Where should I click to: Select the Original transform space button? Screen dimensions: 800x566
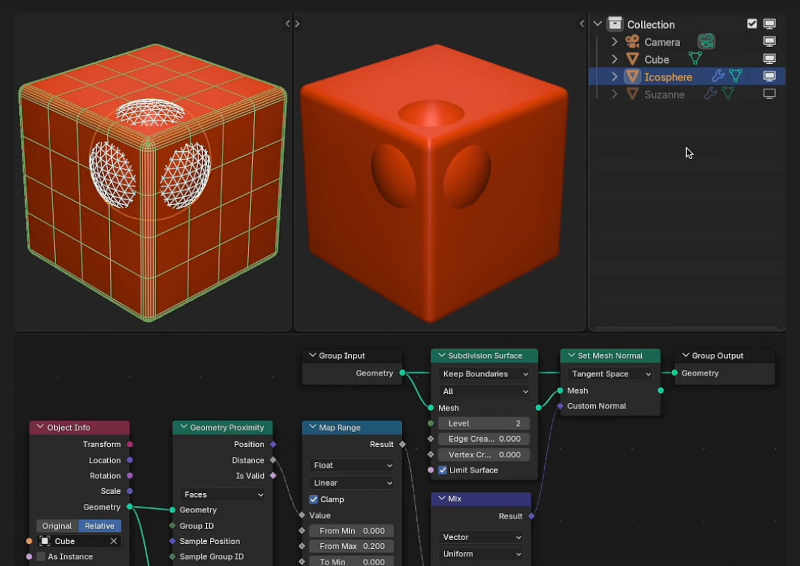point(57,526)
